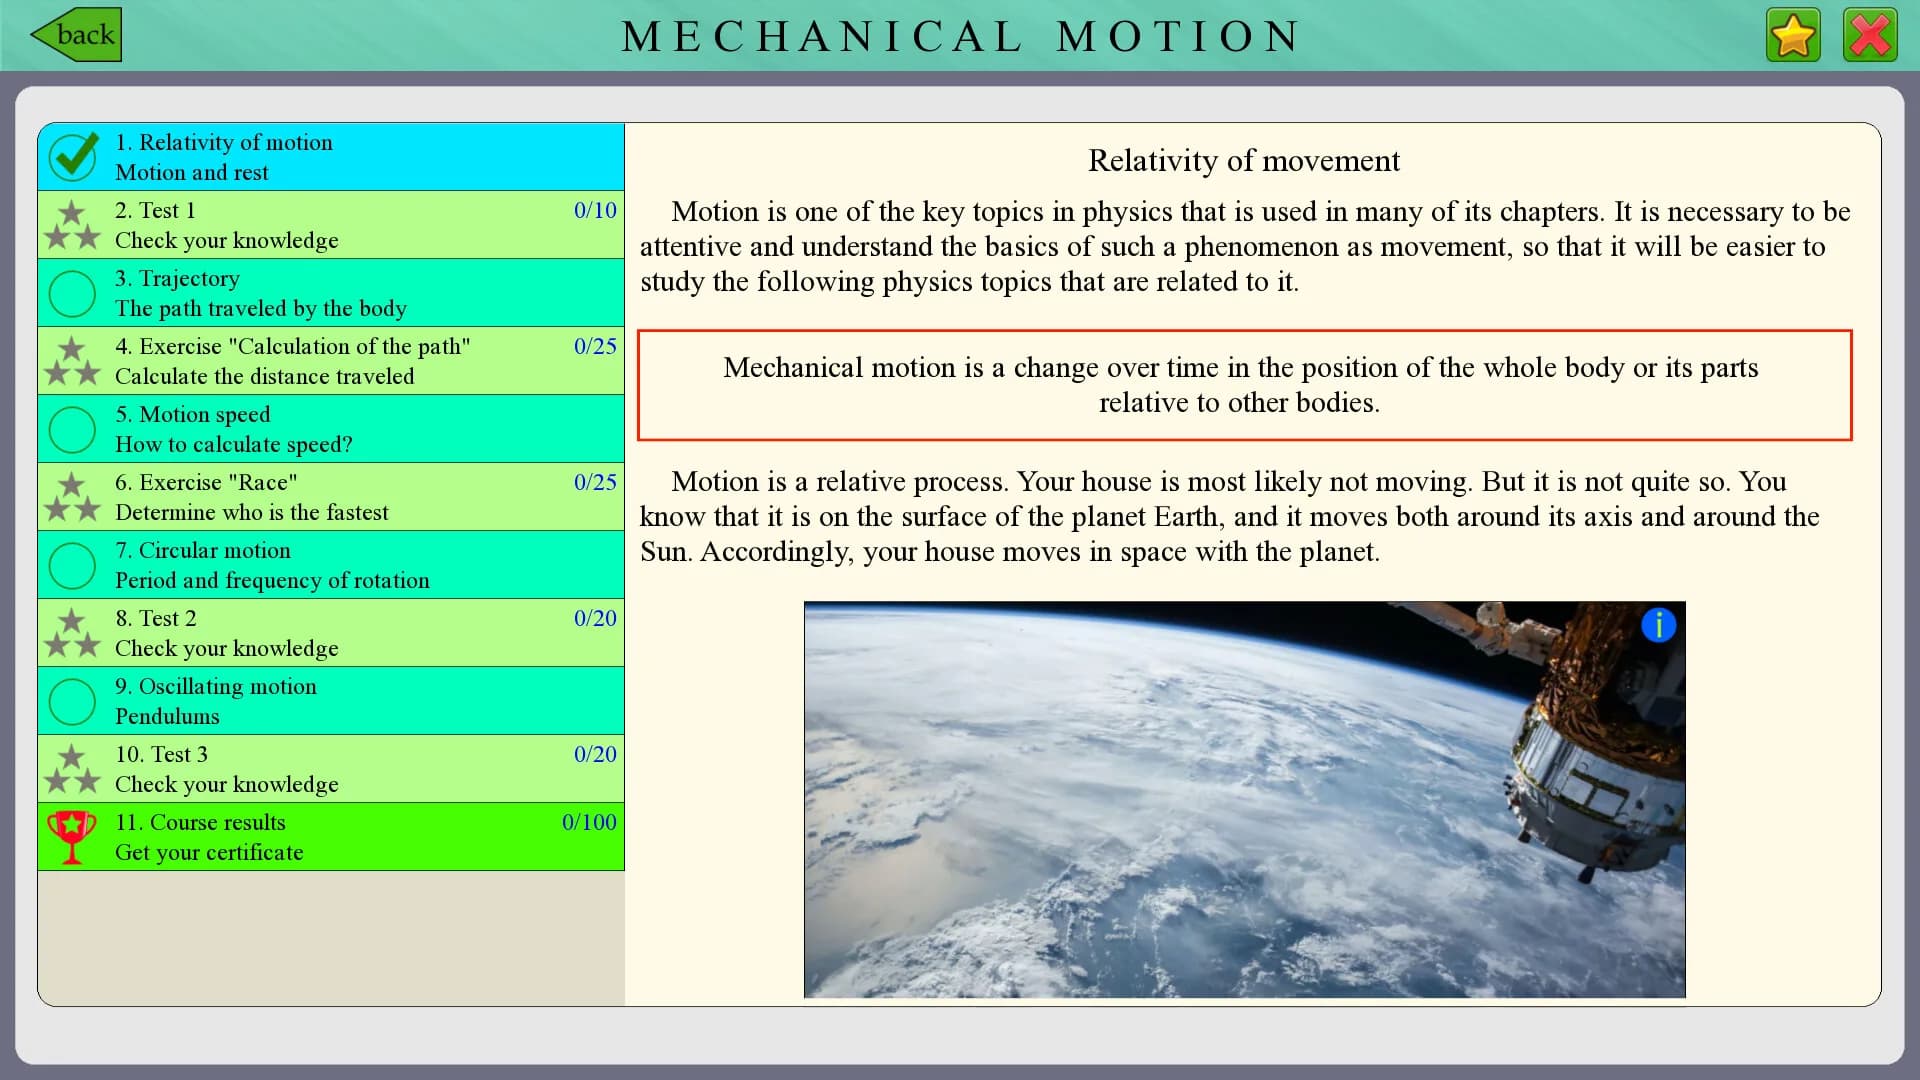Click 'Period and frequency of rotation' subtitle
The image size is (1920, 1080).
click(x=272, y=580)
